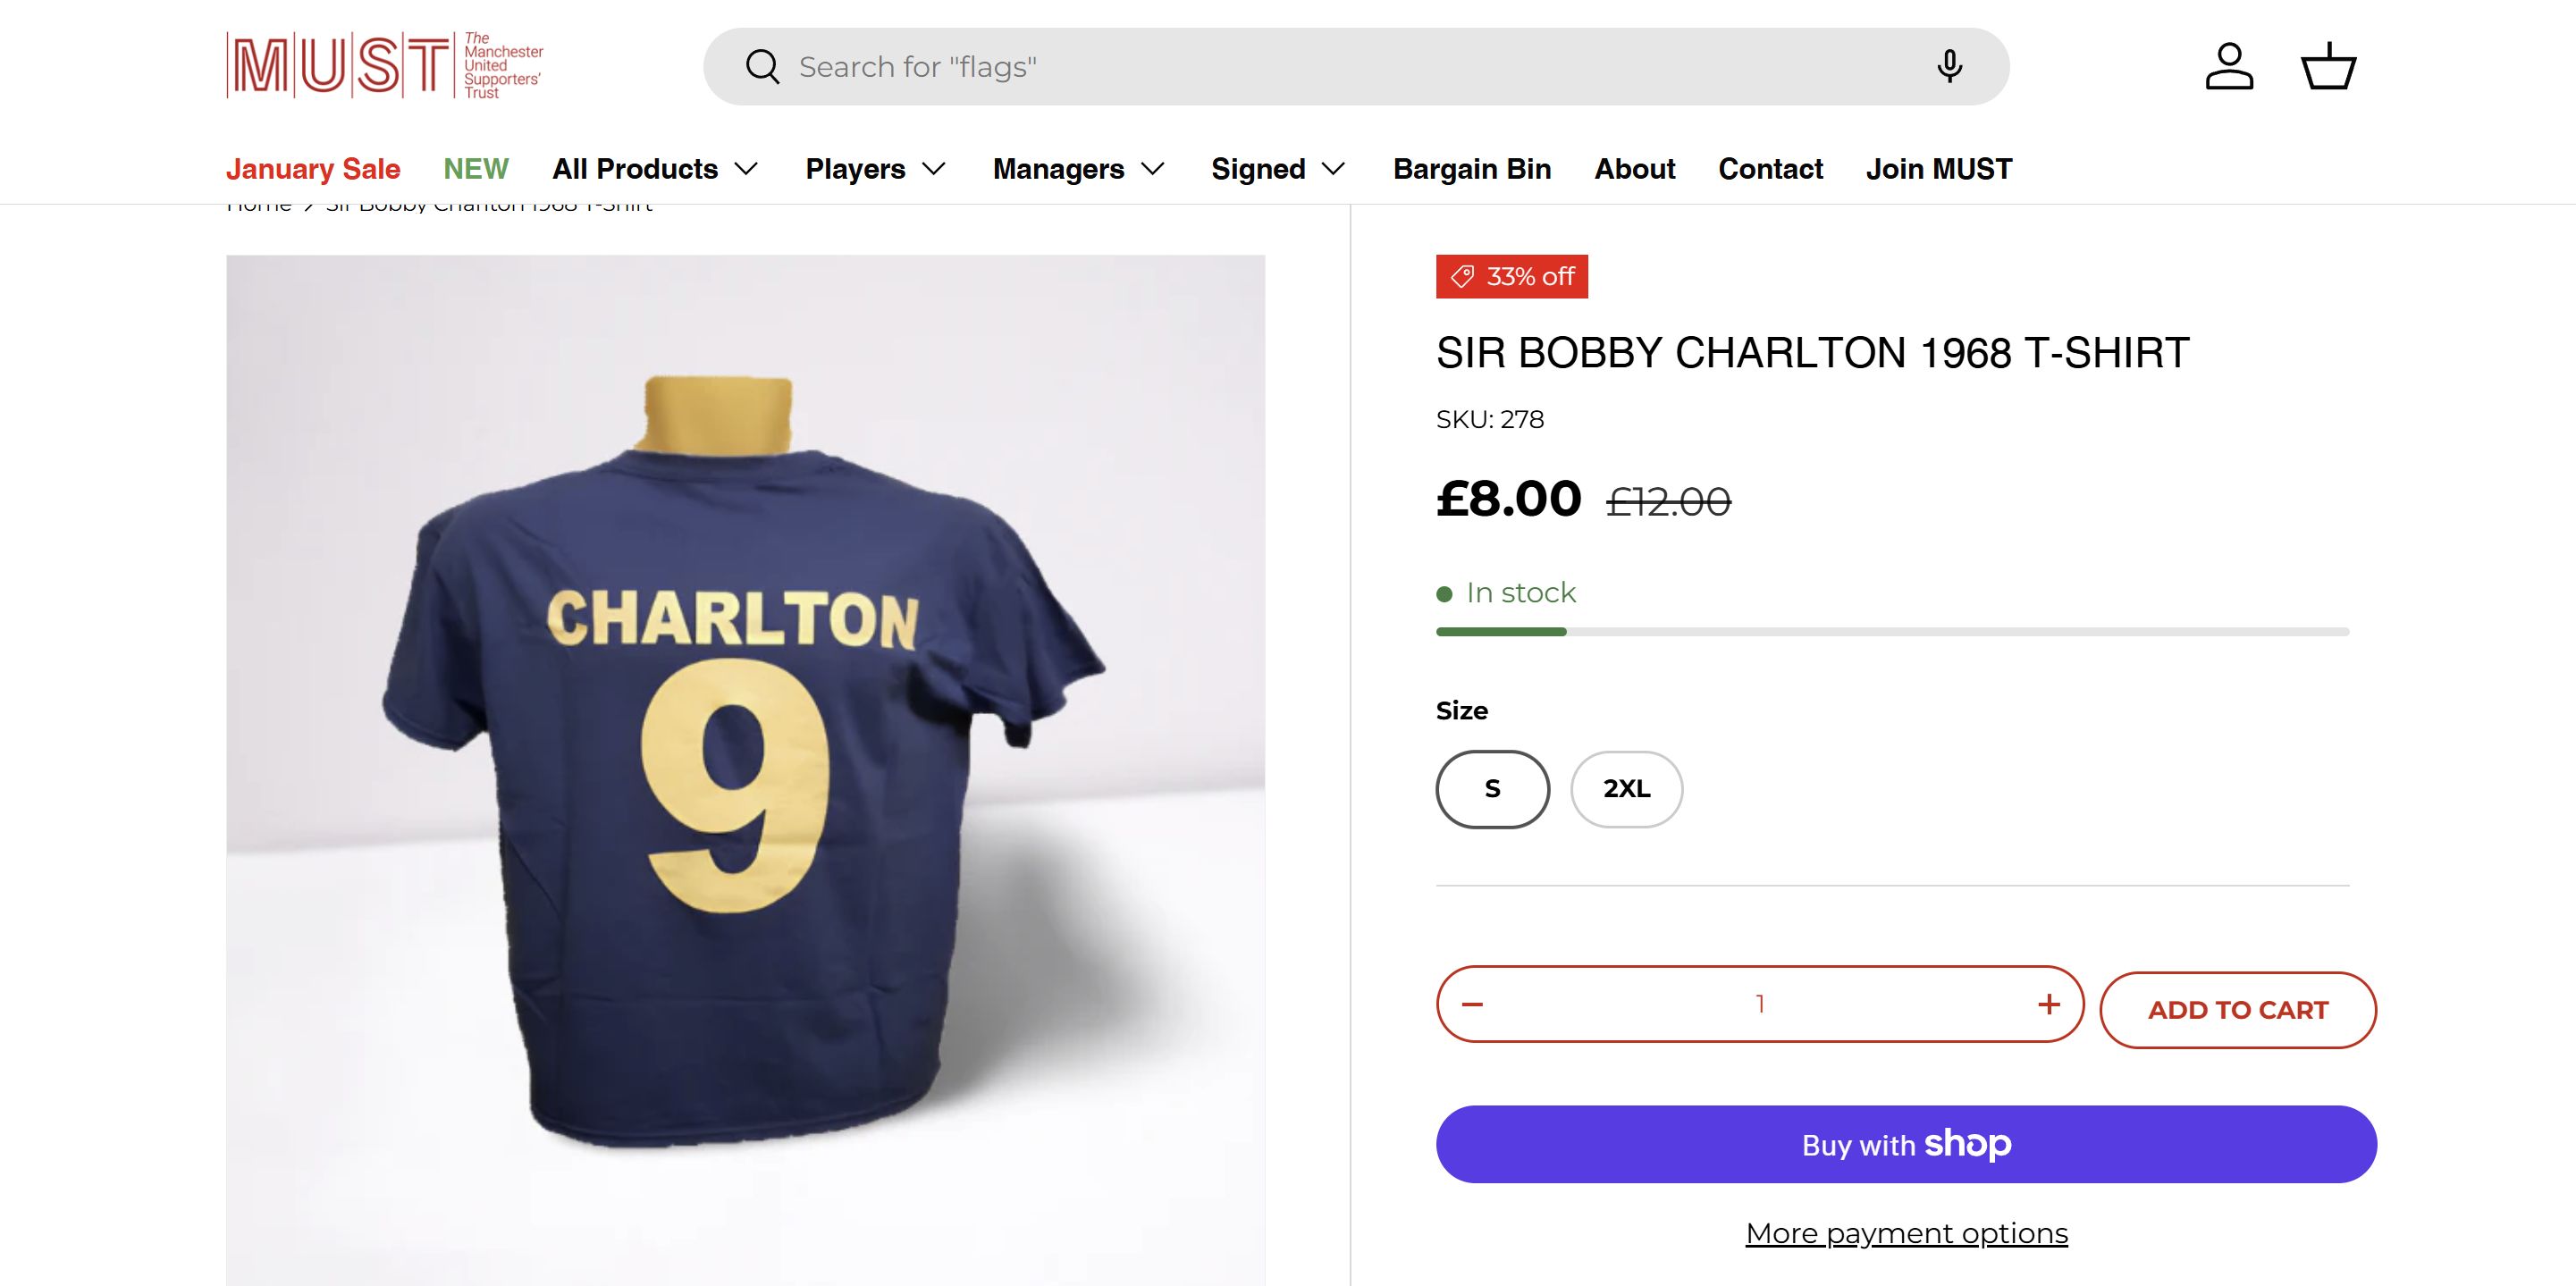Expand the Managers dropdown
The width and height of the screenshot is (2576, 1286).
tap(1078, 169)
